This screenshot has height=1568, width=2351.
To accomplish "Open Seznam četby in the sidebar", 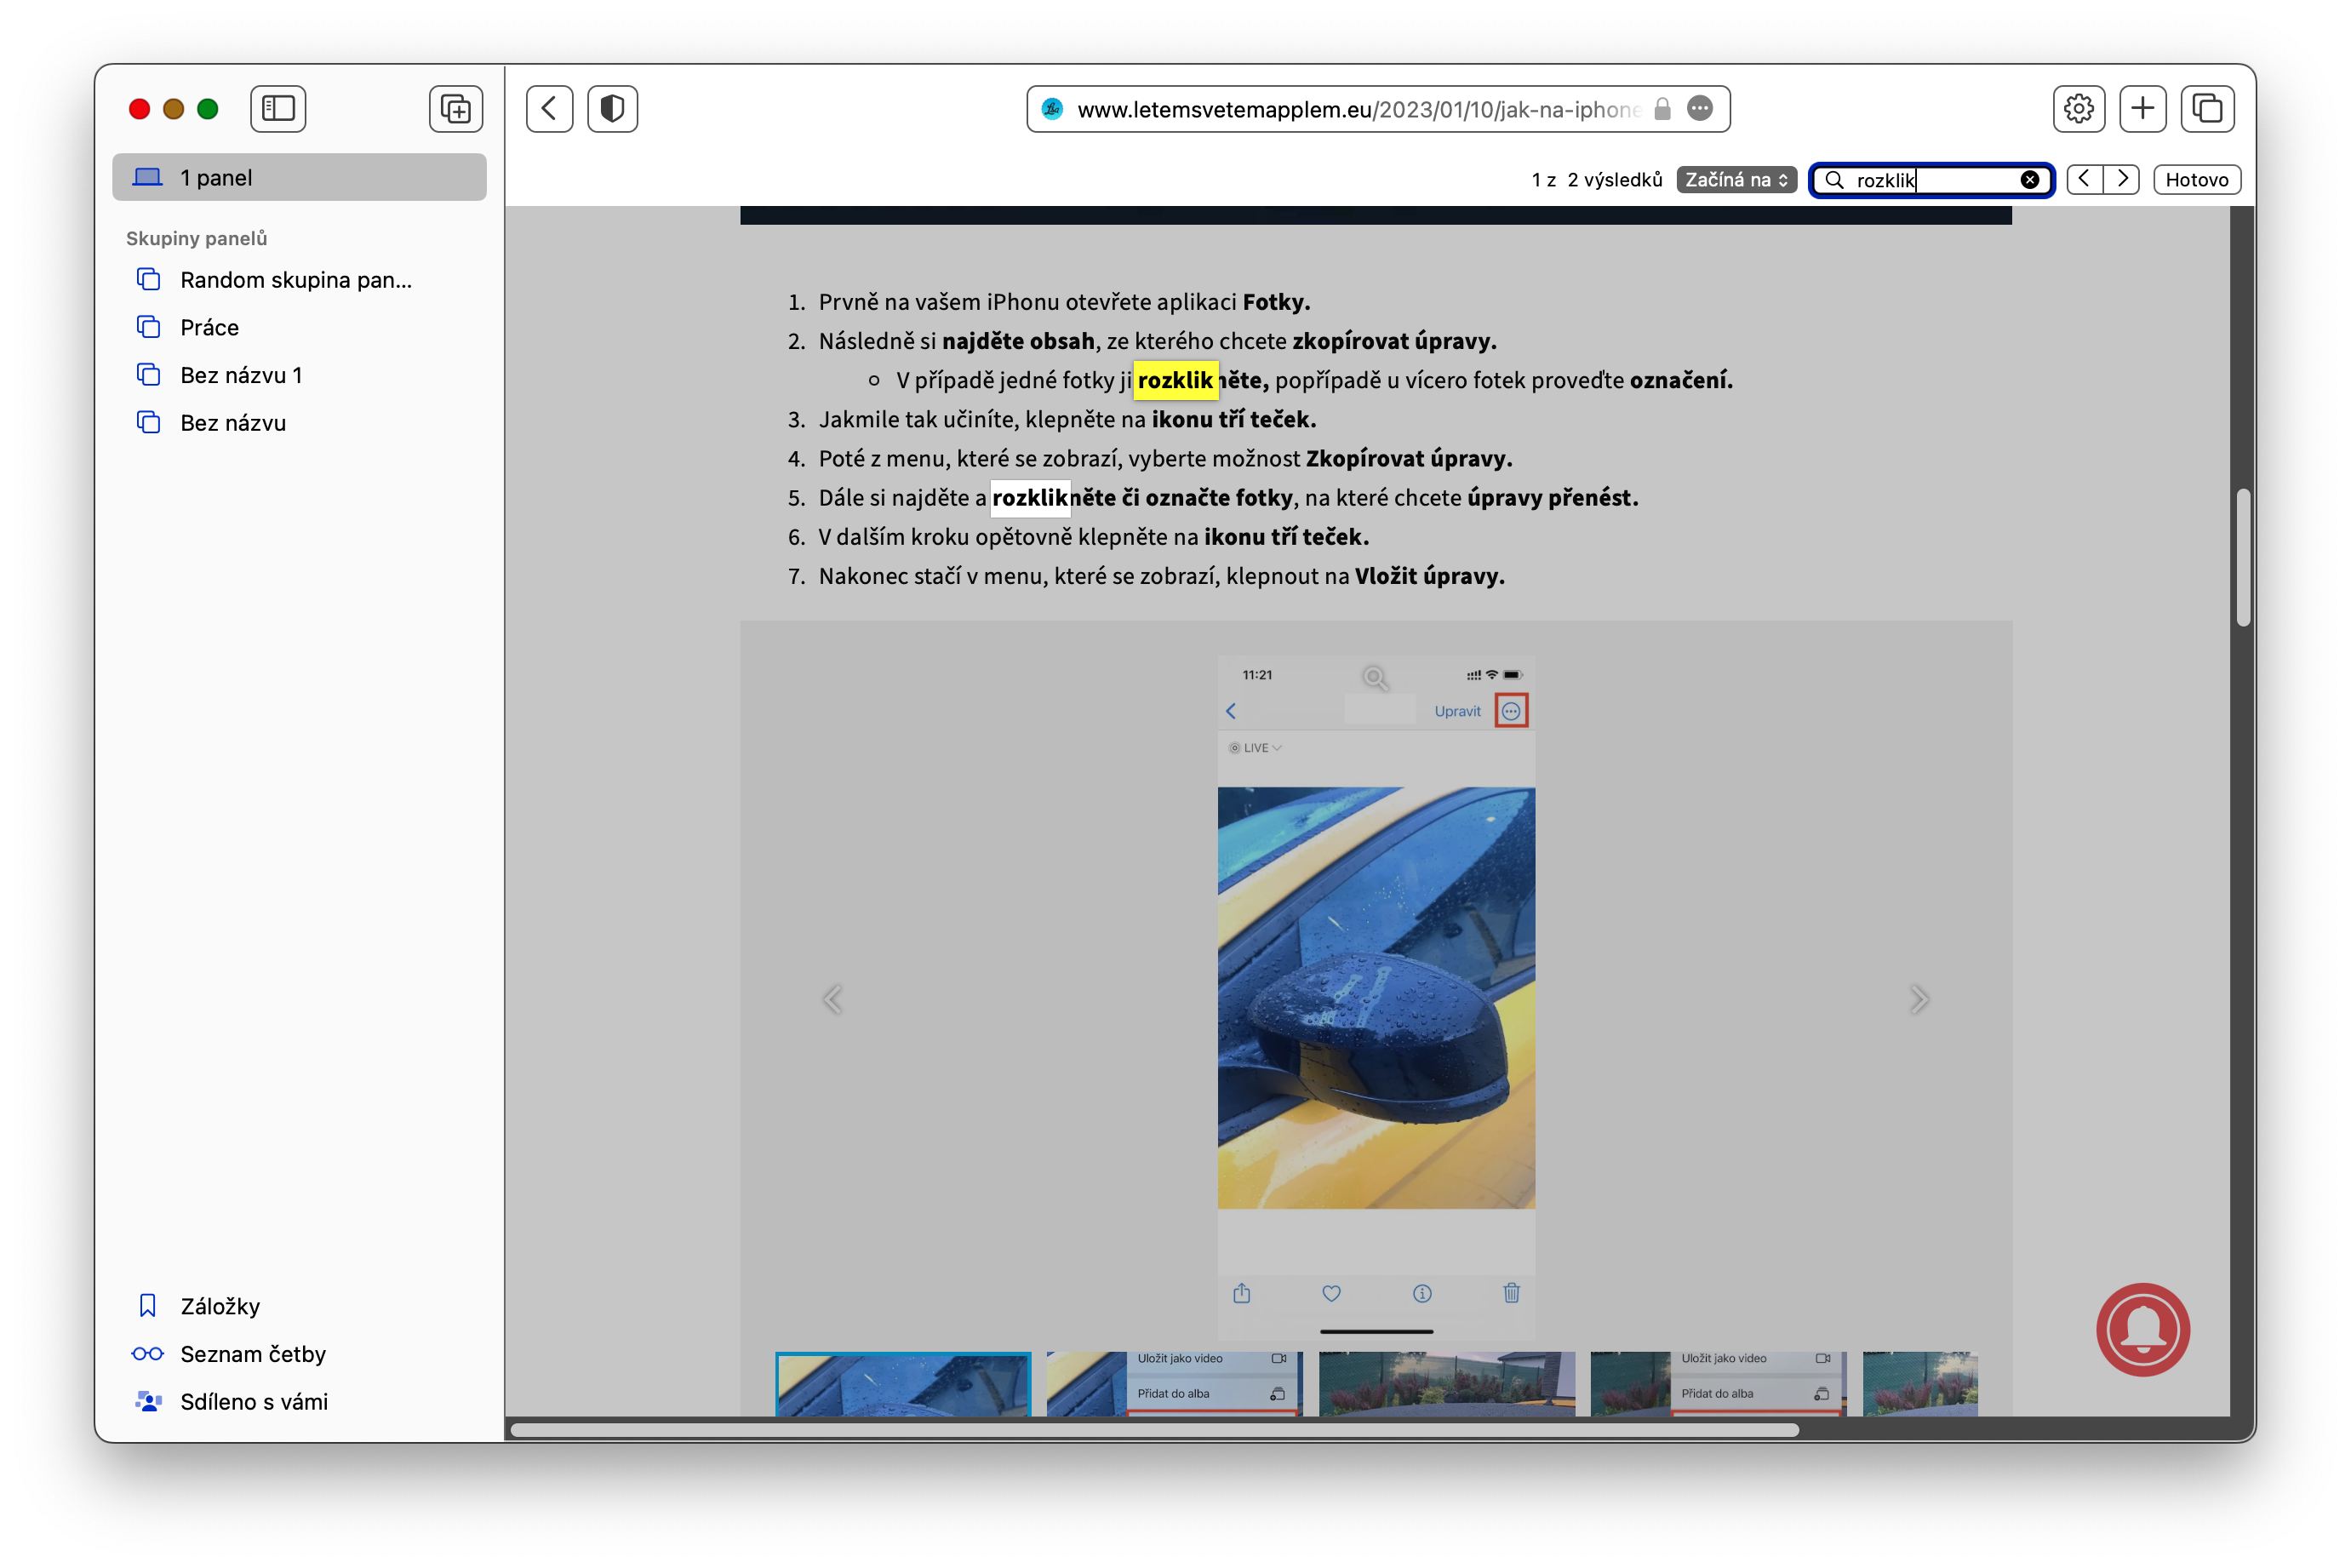I will click(x=252, y=1354).
